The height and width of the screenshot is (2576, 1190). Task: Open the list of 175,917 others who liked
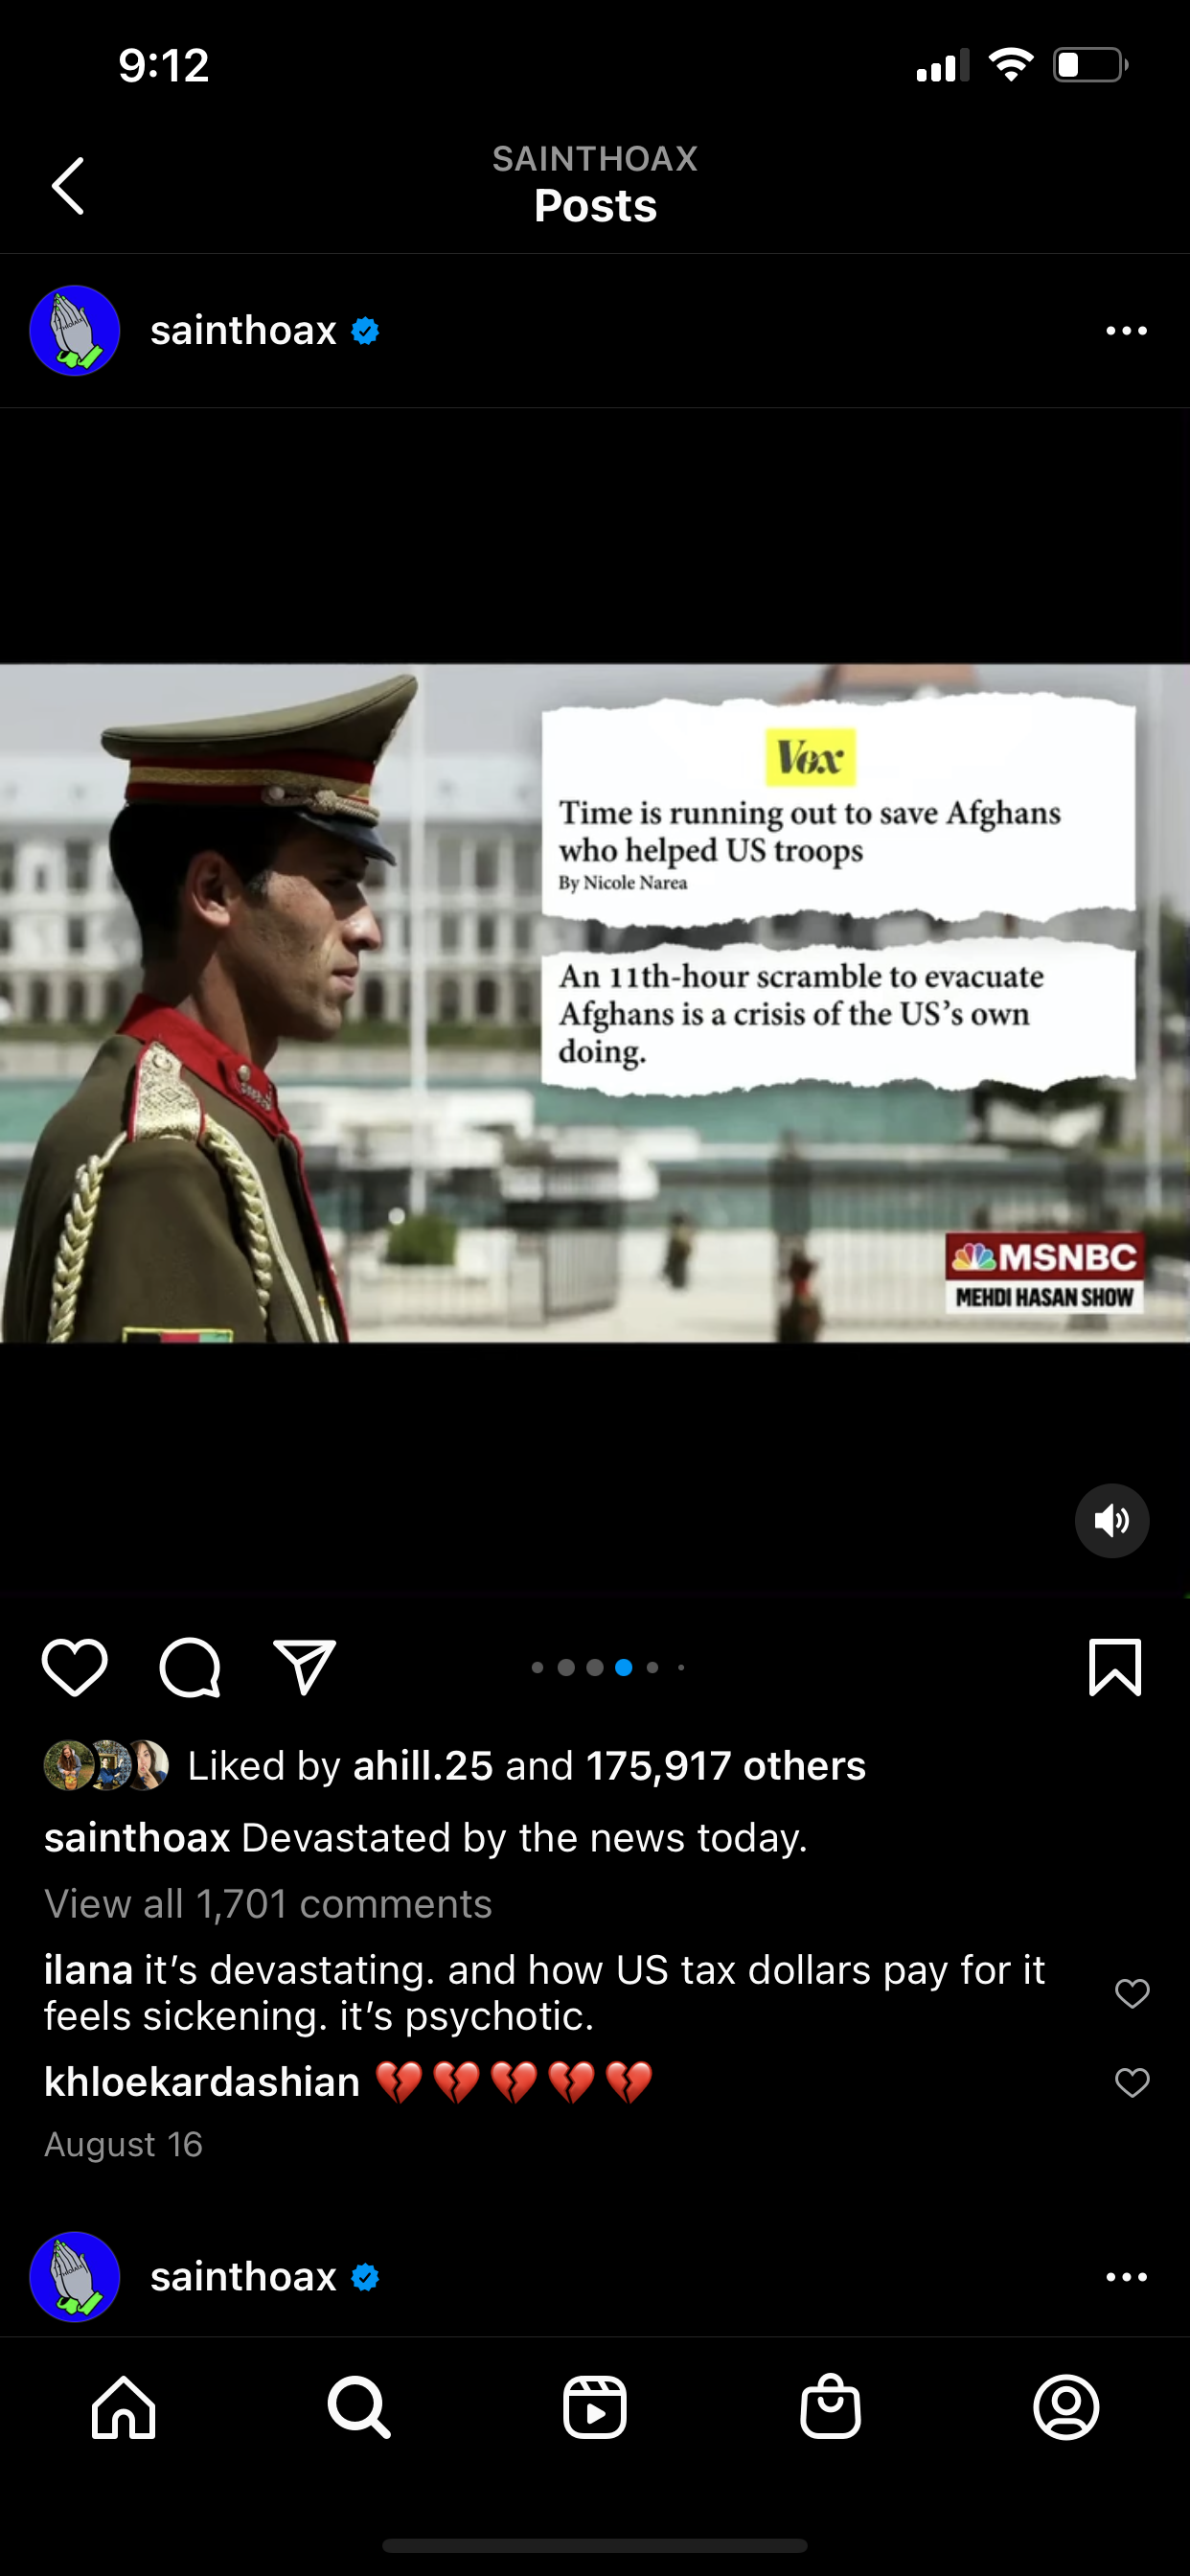pos(726,1766)
